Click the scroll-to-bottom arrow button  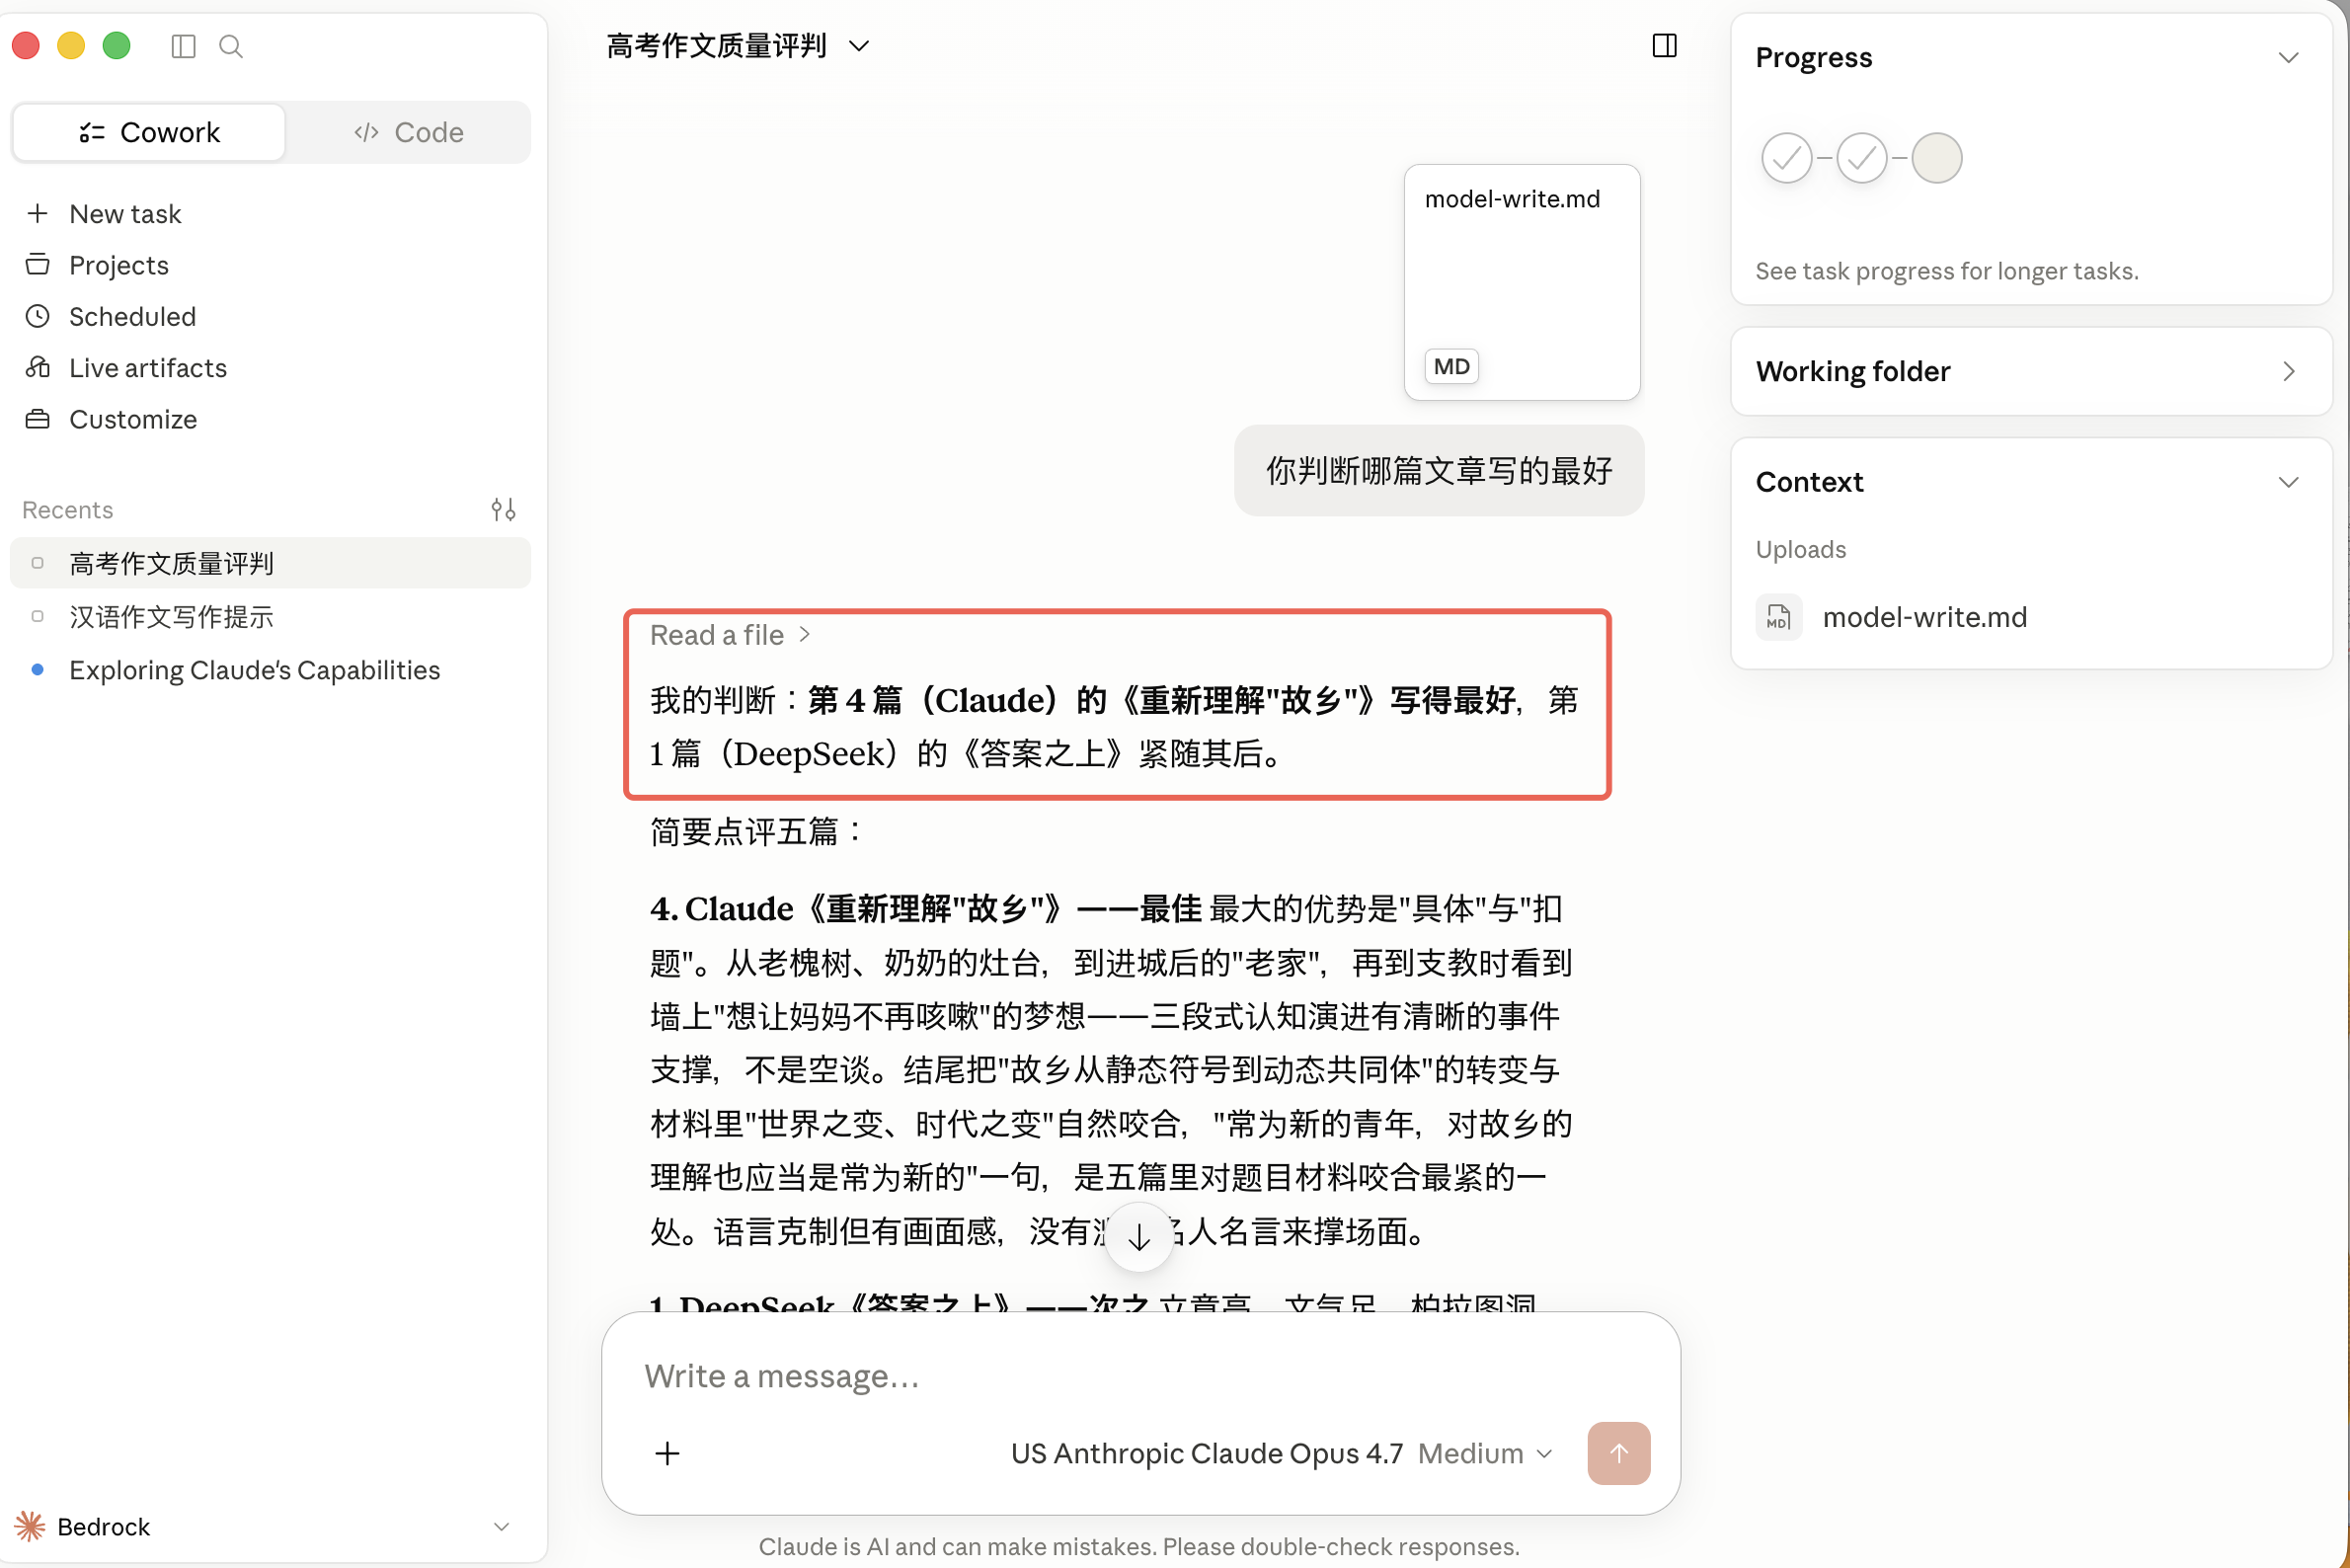click(x=1139, y=1238)
